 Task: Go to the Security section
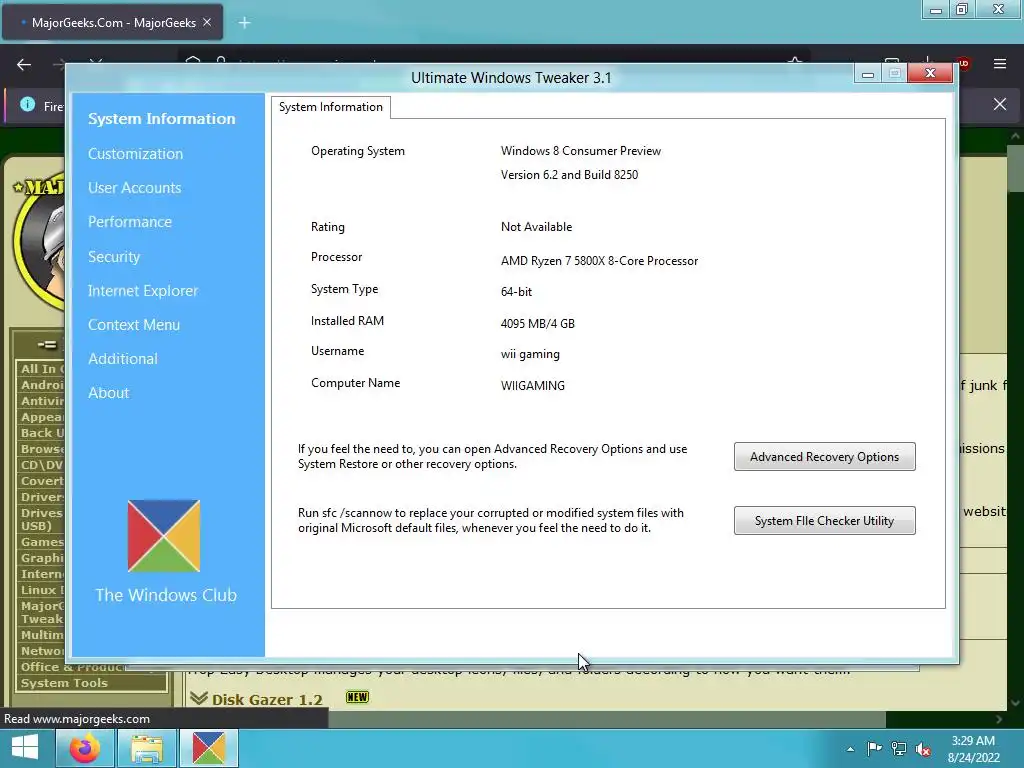tap(114, 257)
